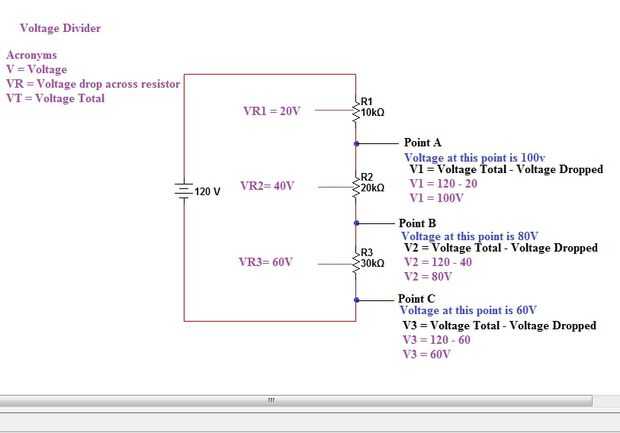Click the horizontal scrollbar thumb
The width and height of the screenshot is (620, 433).
tap(296, 401)
